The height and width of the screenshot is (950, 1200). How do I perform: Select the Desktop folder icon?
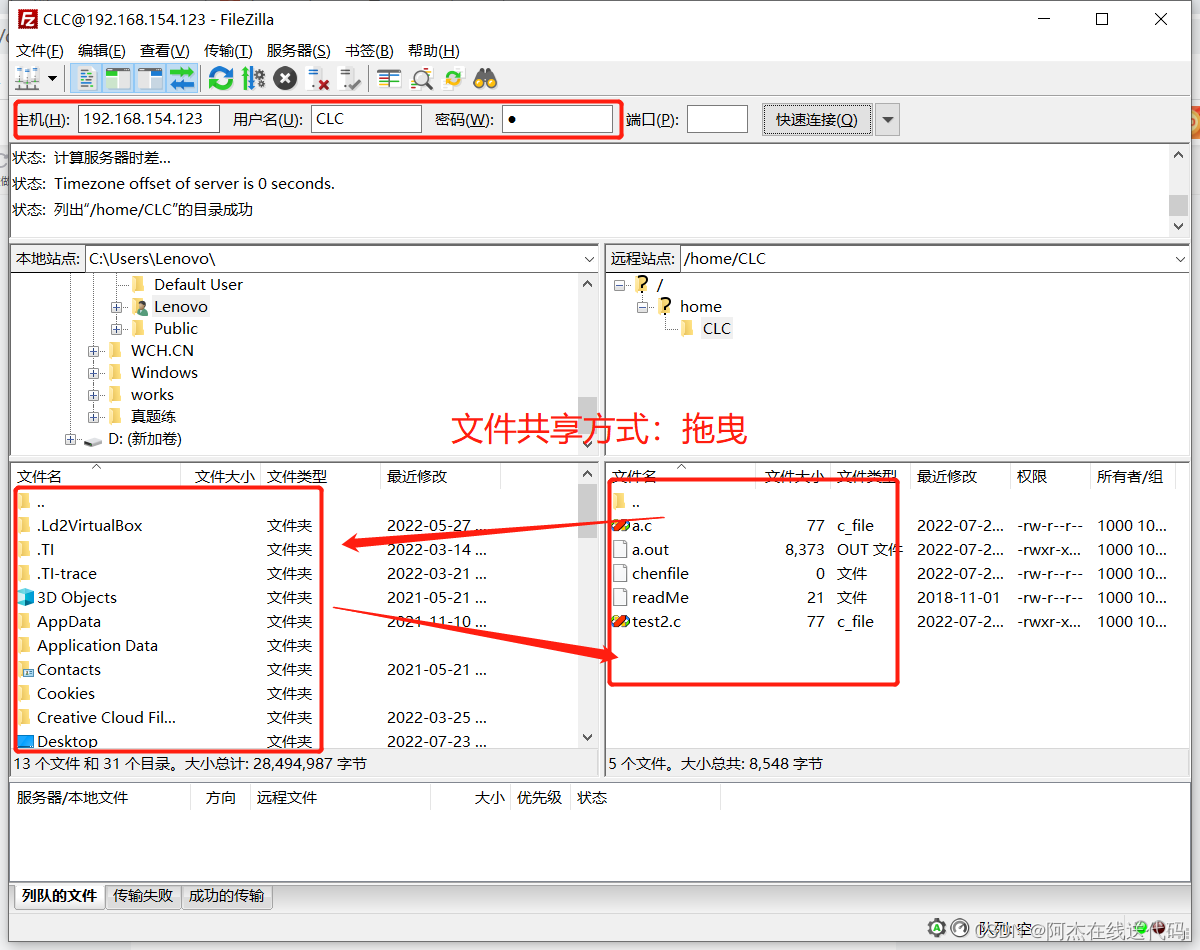[x=25, y=741]
